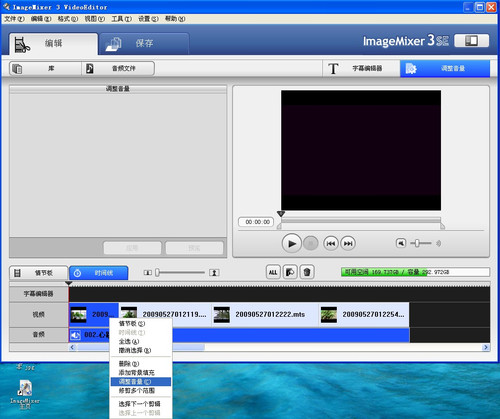This screenshot has width=500, height=419.
Task: Select the 音频 audio track label
Action: [x=39, y=335]
